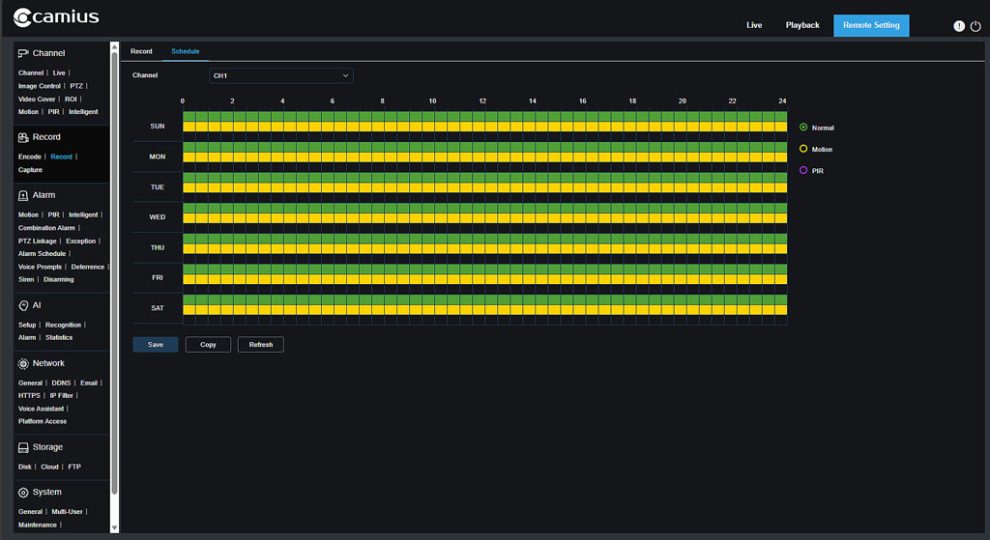Image resolution: width=990 pixels, height=540 pixels.
Task: Click the Save button
Action: [x=155, y=345]
